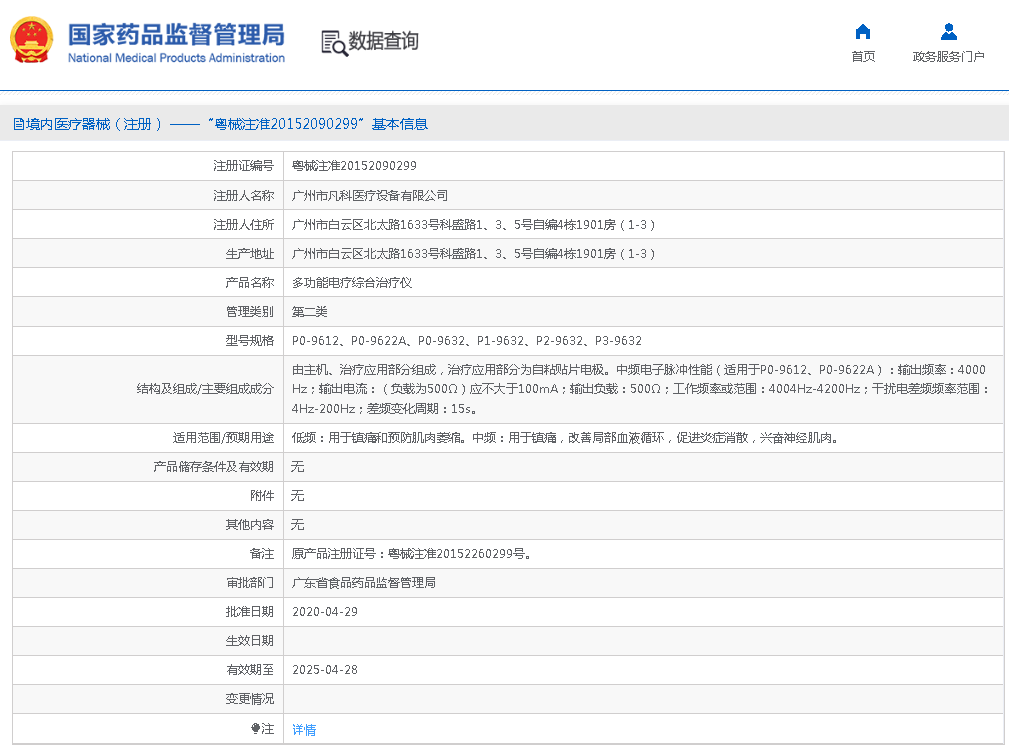The width and height of the screenshot is (1009, 745).
Task: Click the expiry date 2025-04-28
Action: (325, 670)
